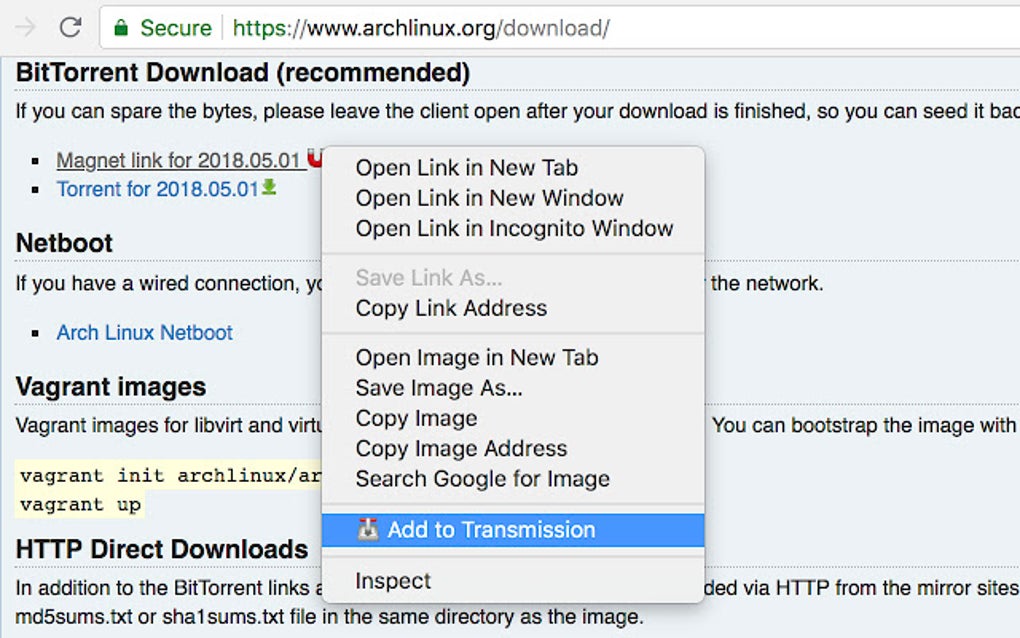This screenshot has height=638, width=1020.
Task: Click the green Secure padlock icon
Action: coord(121,27)
